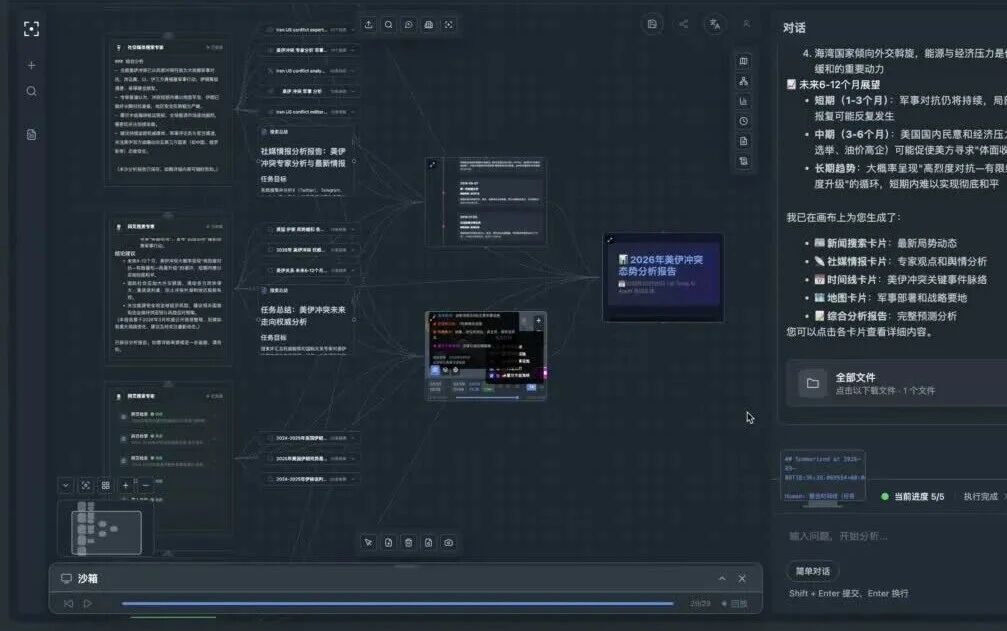This screenshot has width=1007, height=631.
Task: Click the fit-view icon above the minimap
Action: pos(85,485)
